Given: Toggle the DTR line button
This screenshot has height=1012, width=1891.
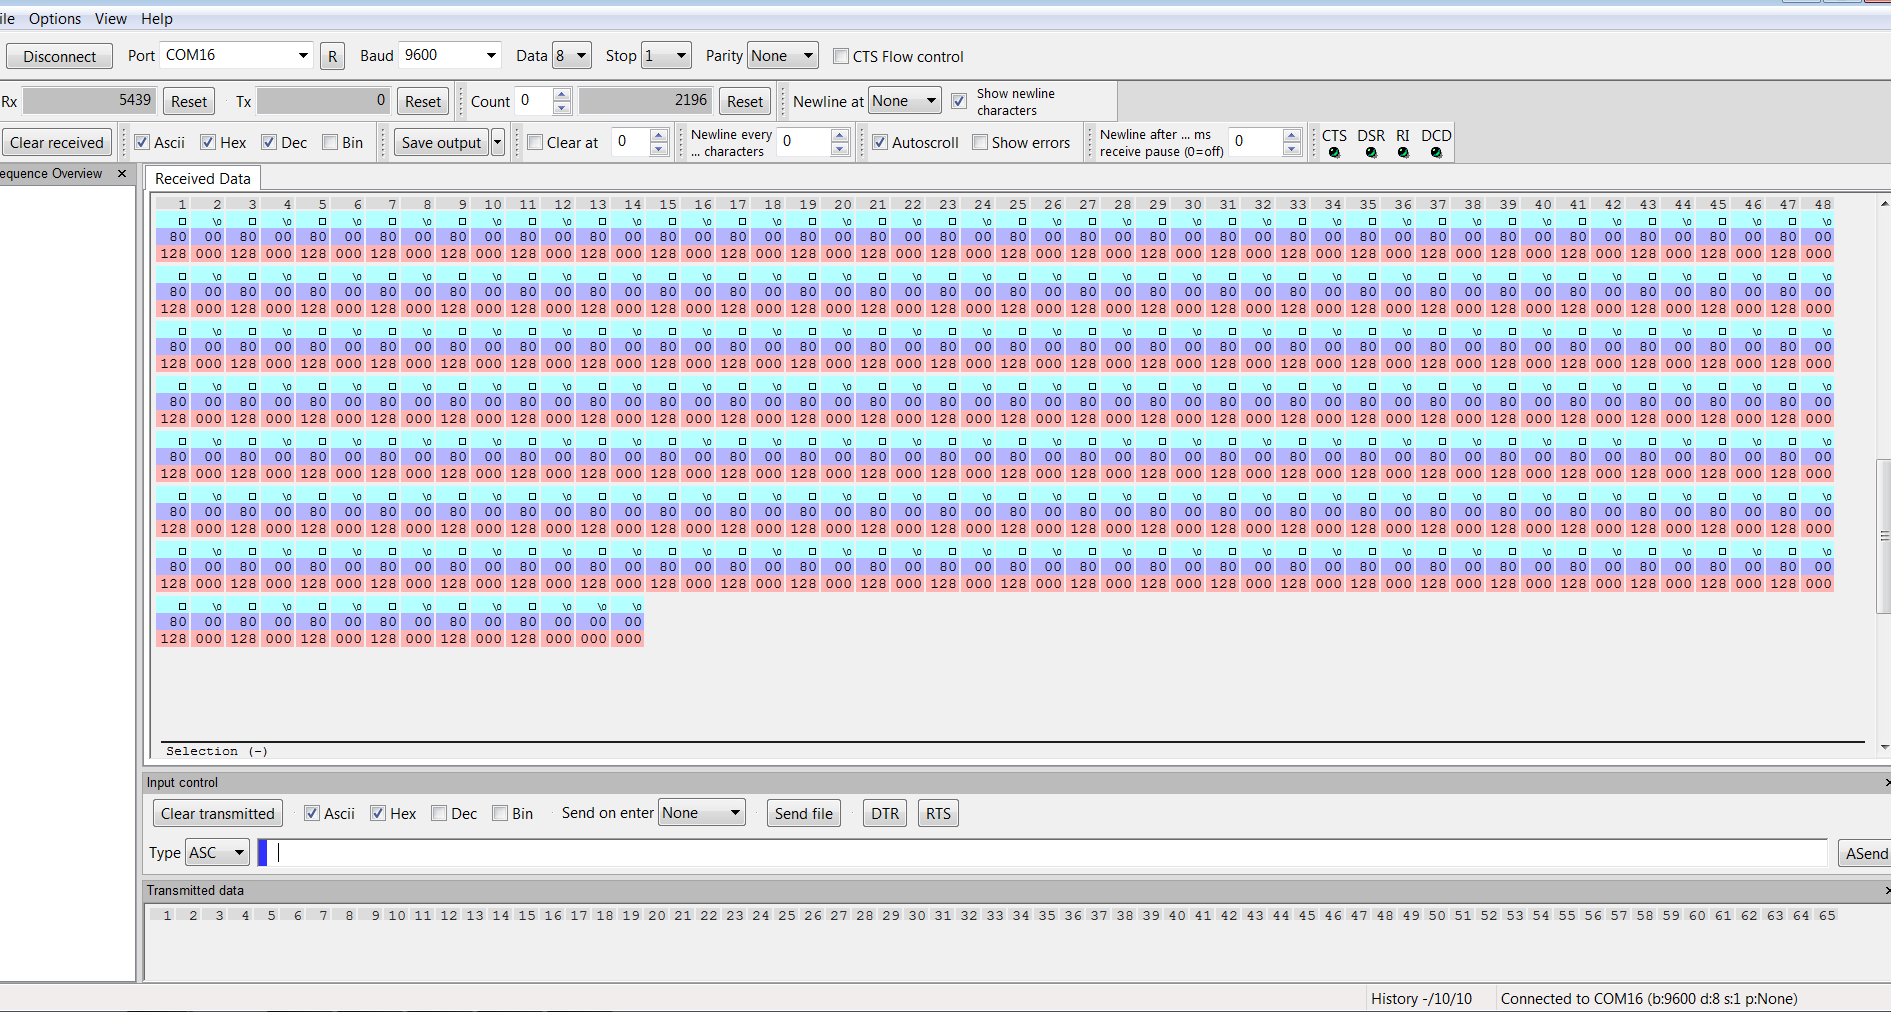Looking at the screenshot, I should (885, 814).
